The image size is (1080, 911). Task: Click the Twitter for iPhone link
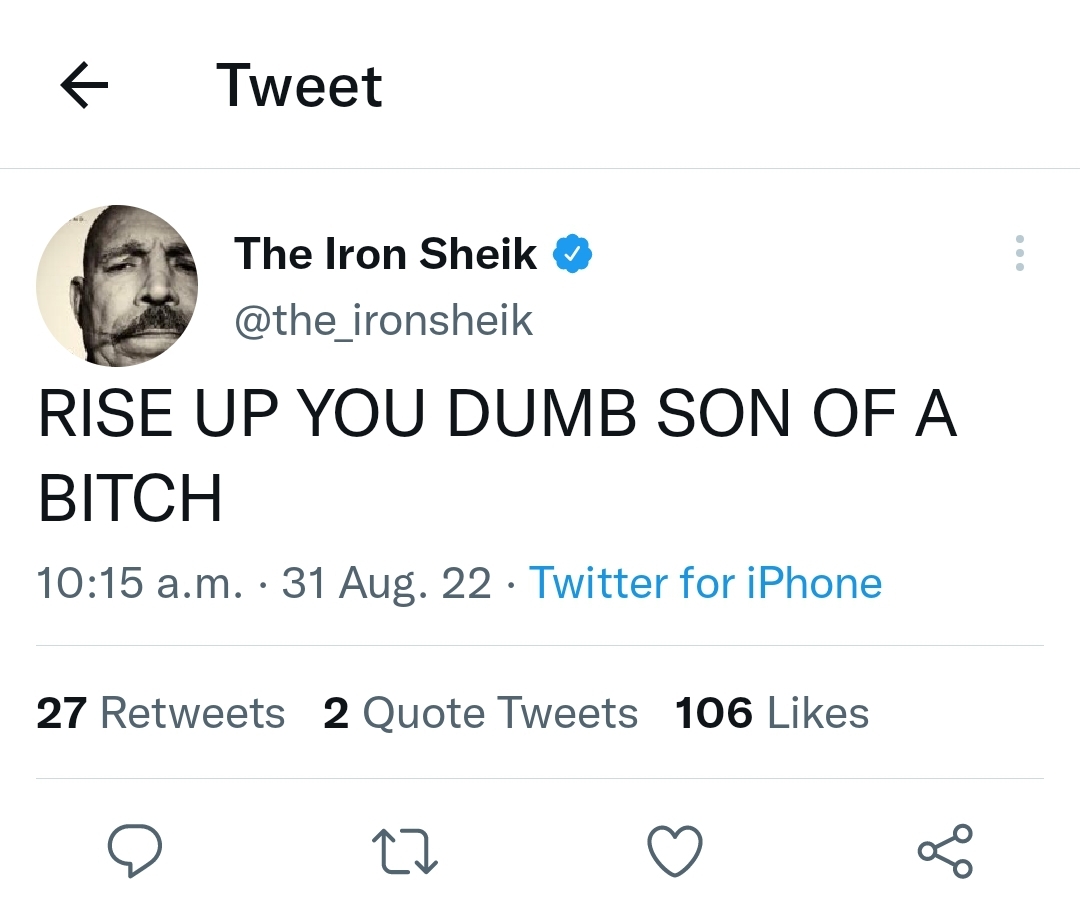click(x=705, y=583)
